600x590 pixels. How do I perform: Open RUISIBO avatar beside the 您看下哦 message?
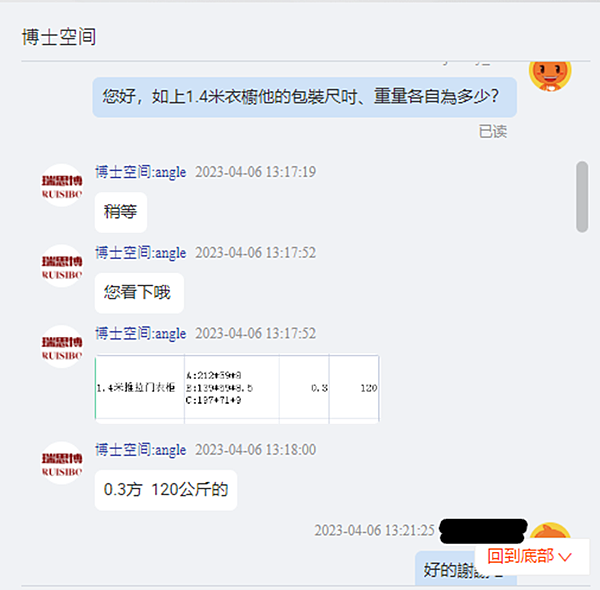tap(62, 266)
